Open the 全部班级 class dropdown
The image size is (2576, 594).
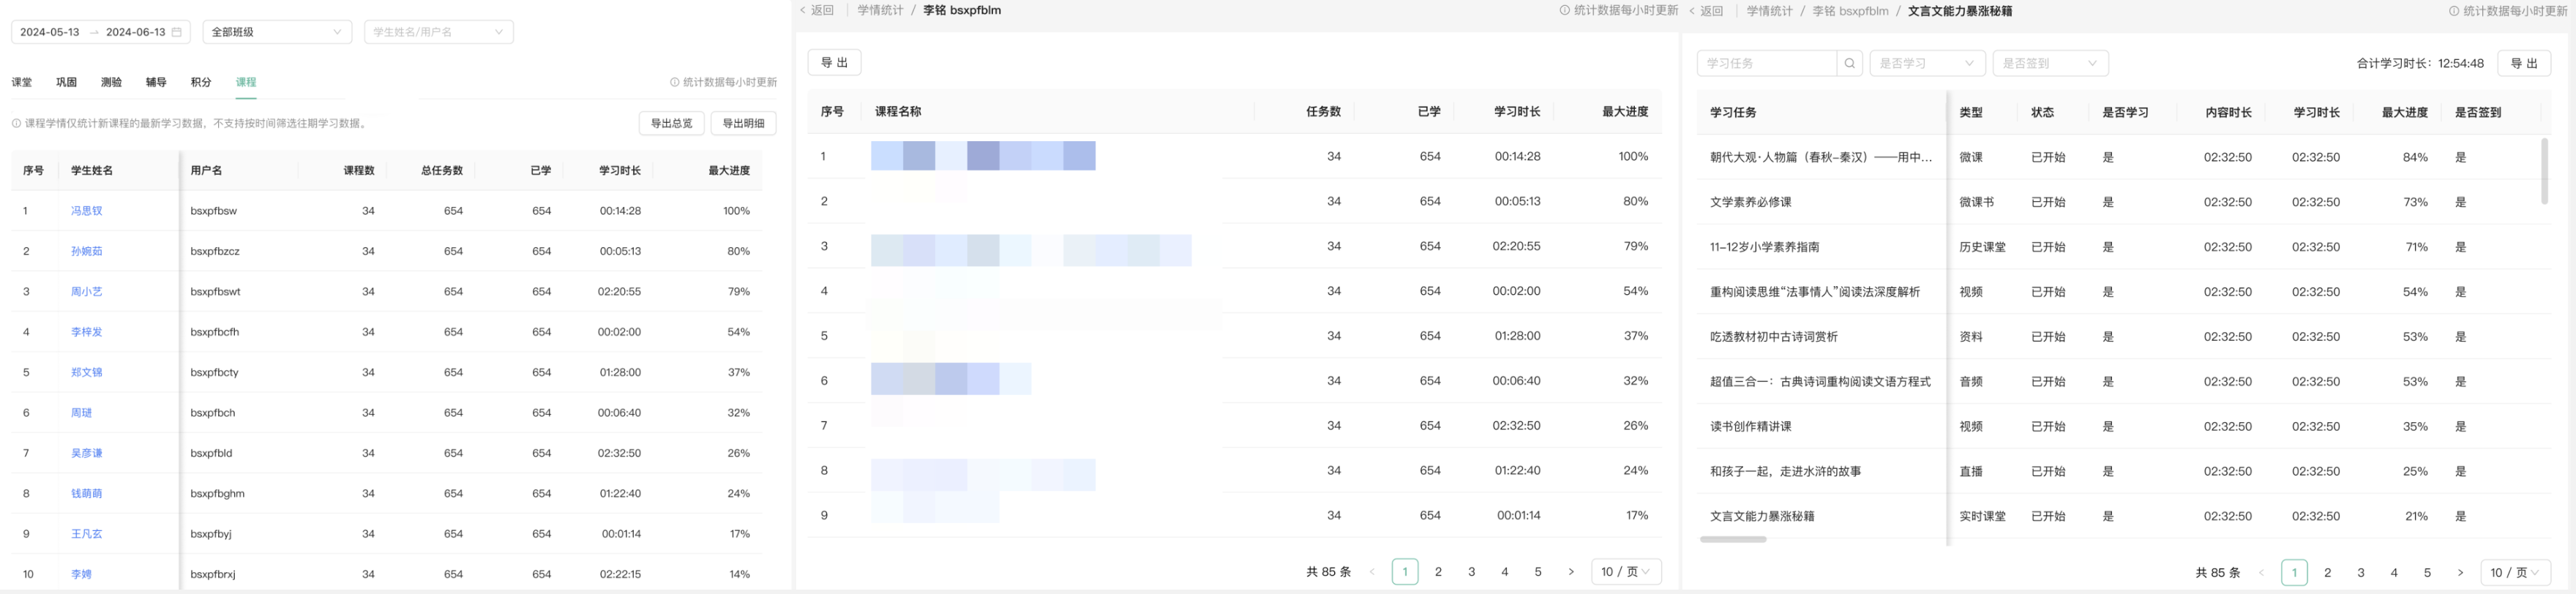point(277,32)
